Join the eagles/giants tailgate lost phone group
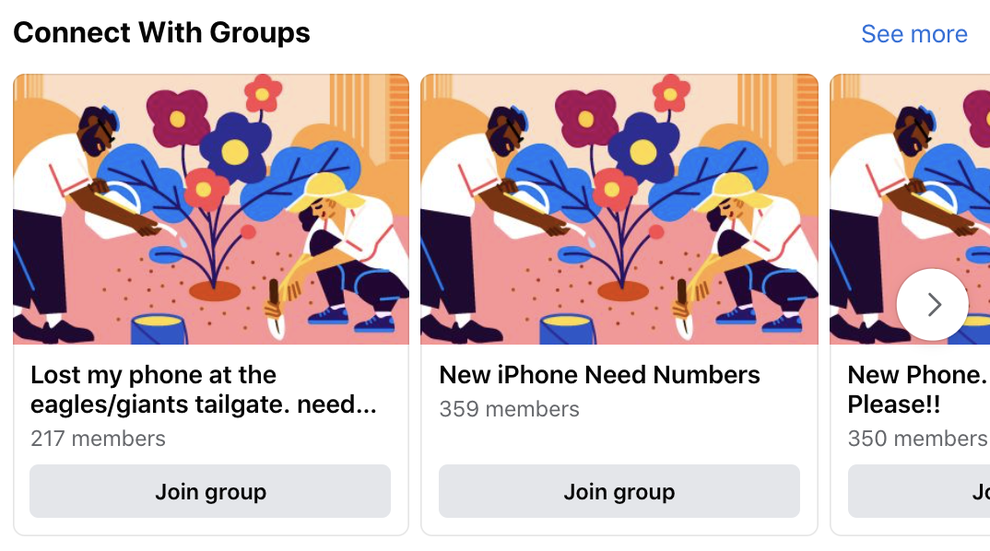Screen dimensions: 990x551 coord(210,491)
